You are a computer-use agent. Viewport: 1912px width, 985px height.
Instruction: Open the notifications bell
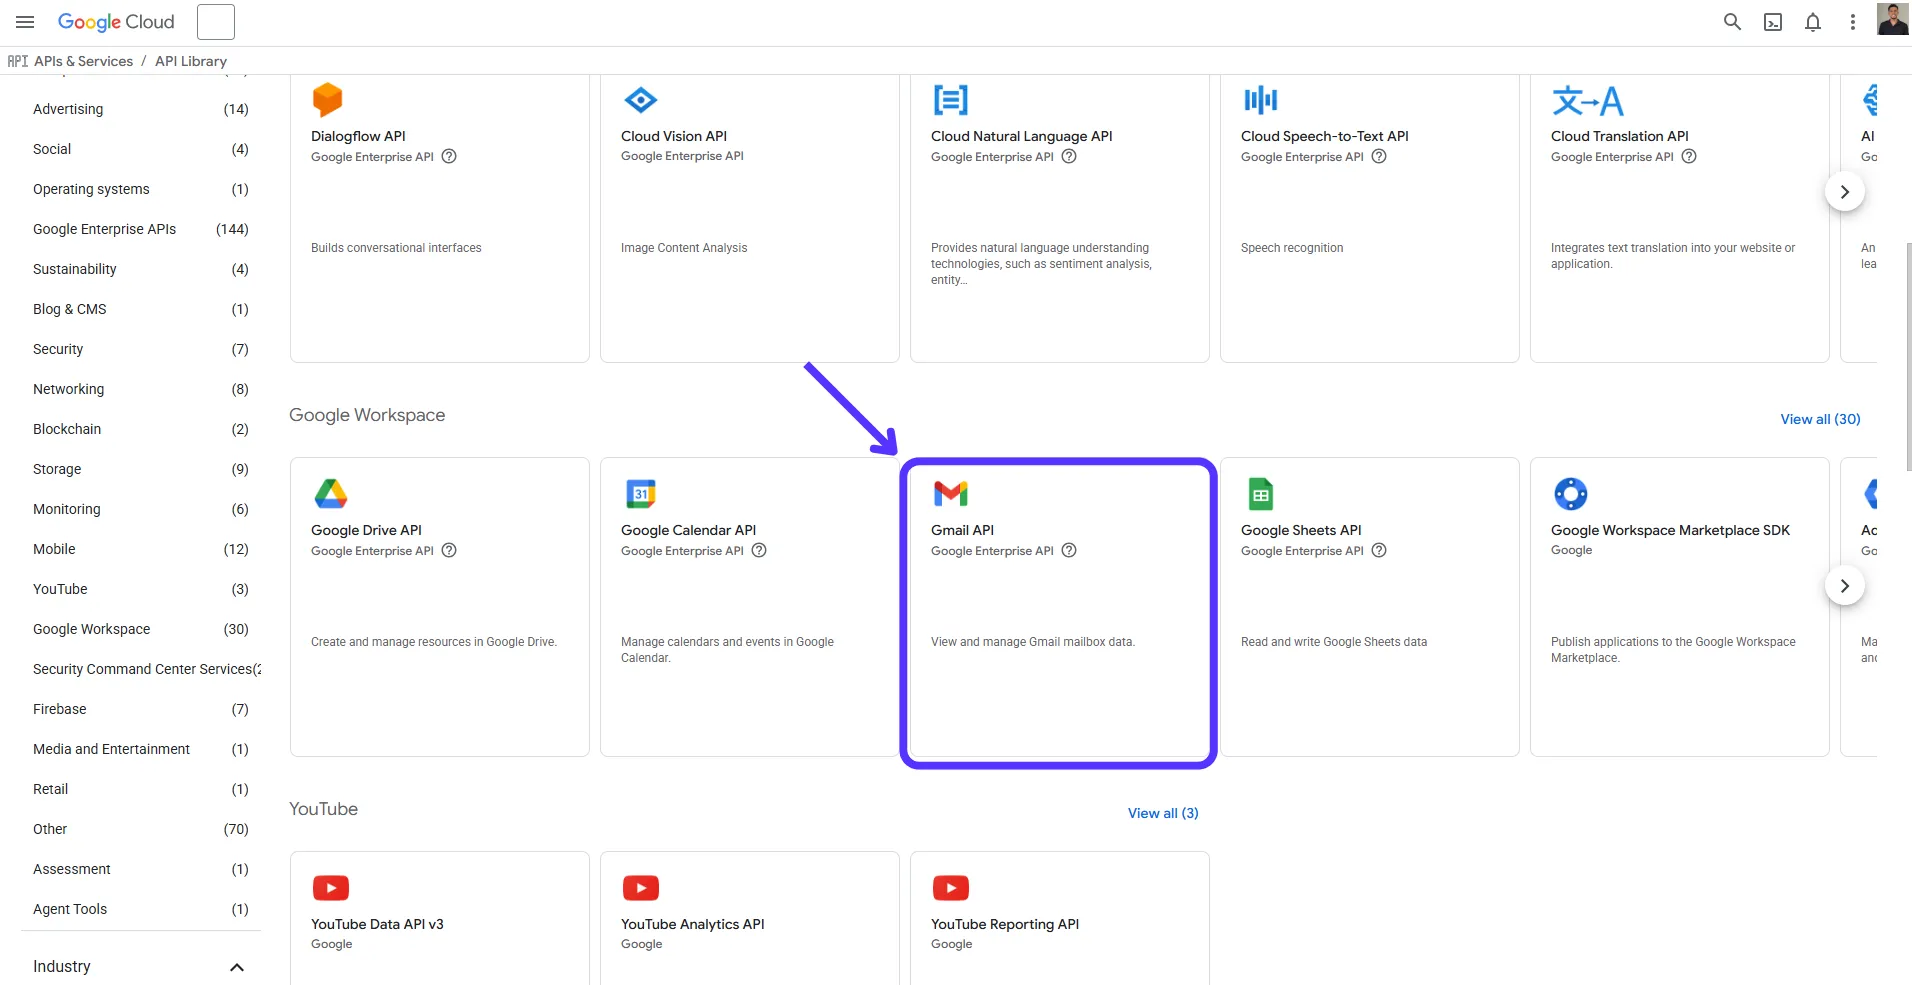(1813, 22)
